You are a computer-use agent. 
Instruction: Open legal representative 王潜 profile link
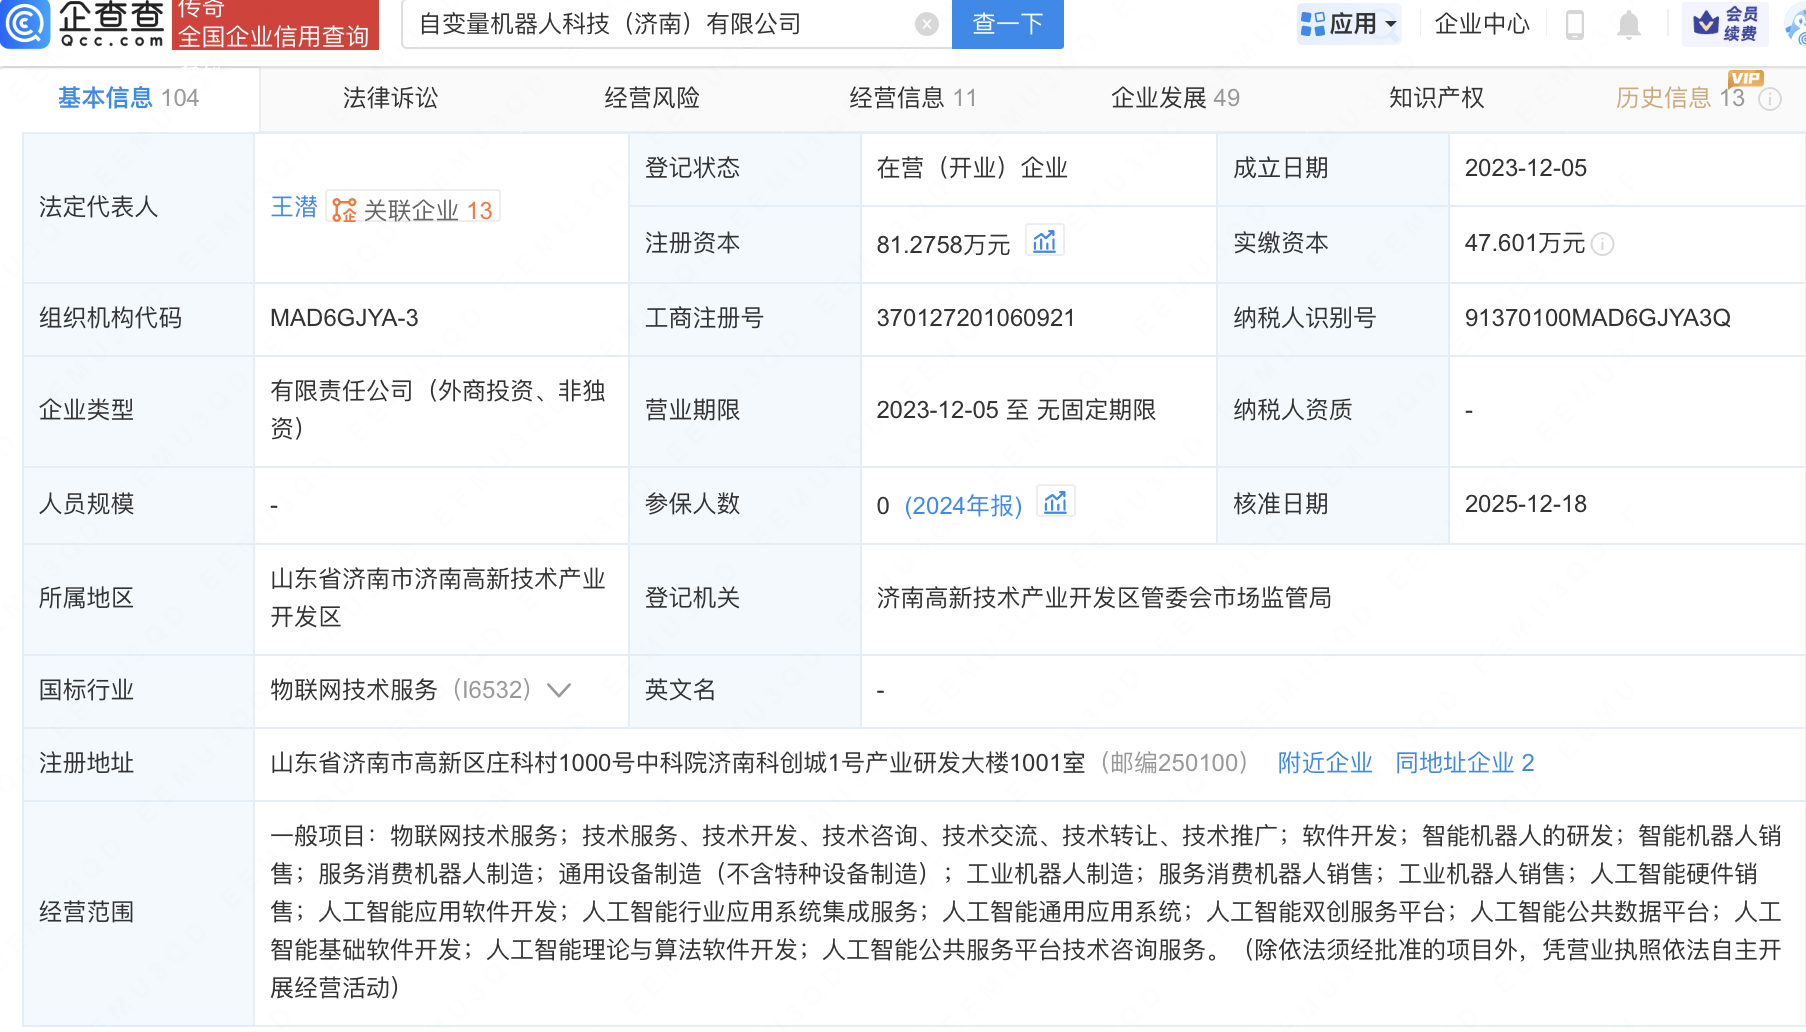point(294,207)
